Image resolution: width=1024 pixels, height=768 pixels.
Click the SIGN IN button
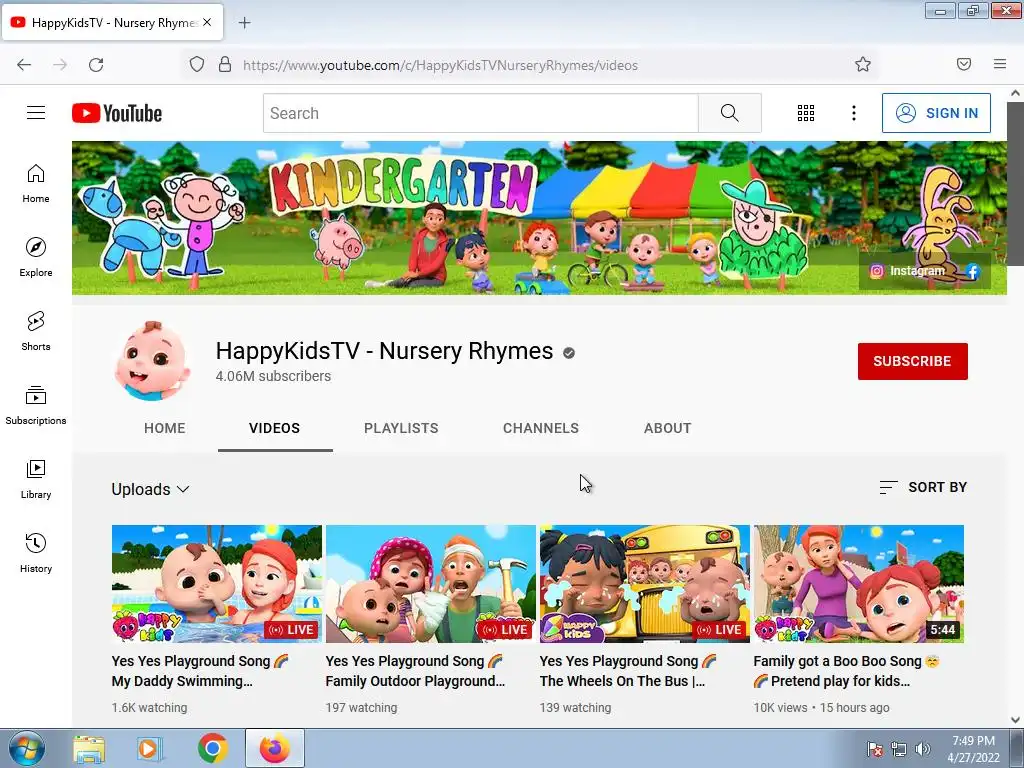click(936, 113)
